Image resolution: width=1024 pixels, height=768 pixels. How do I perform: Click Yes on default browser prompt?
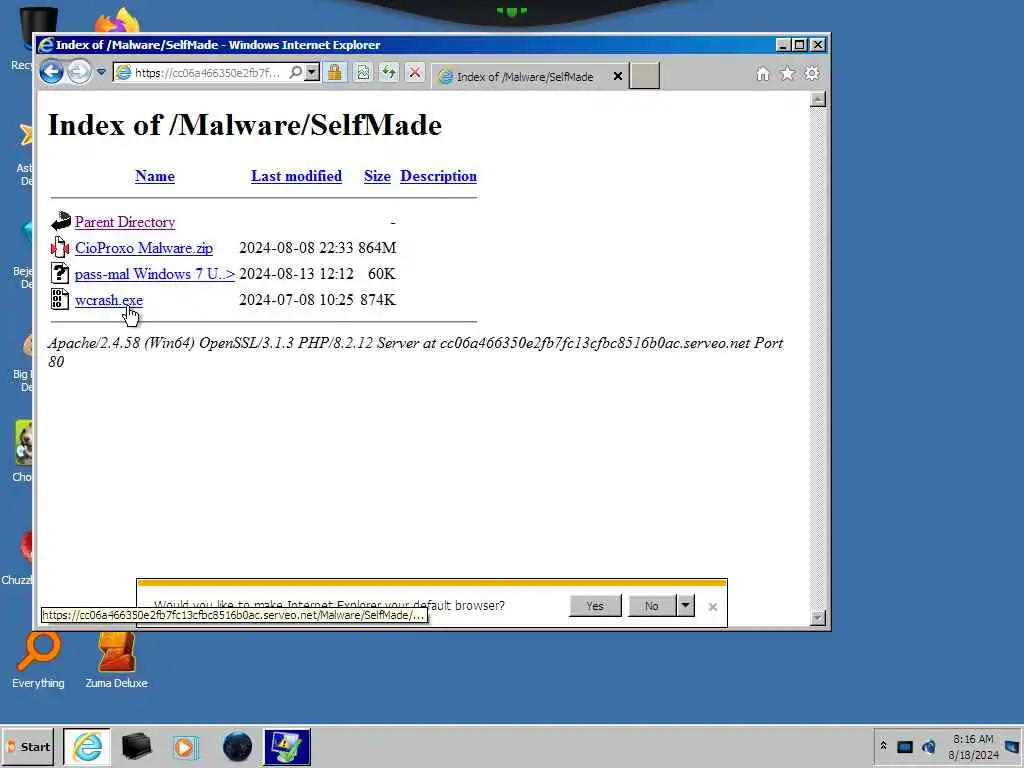(x=595, y=606)
